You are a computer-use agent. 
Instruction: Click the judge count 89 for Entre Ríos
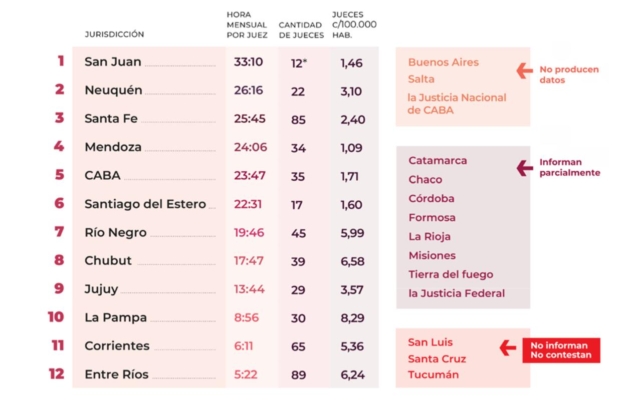tap(298, 374)
